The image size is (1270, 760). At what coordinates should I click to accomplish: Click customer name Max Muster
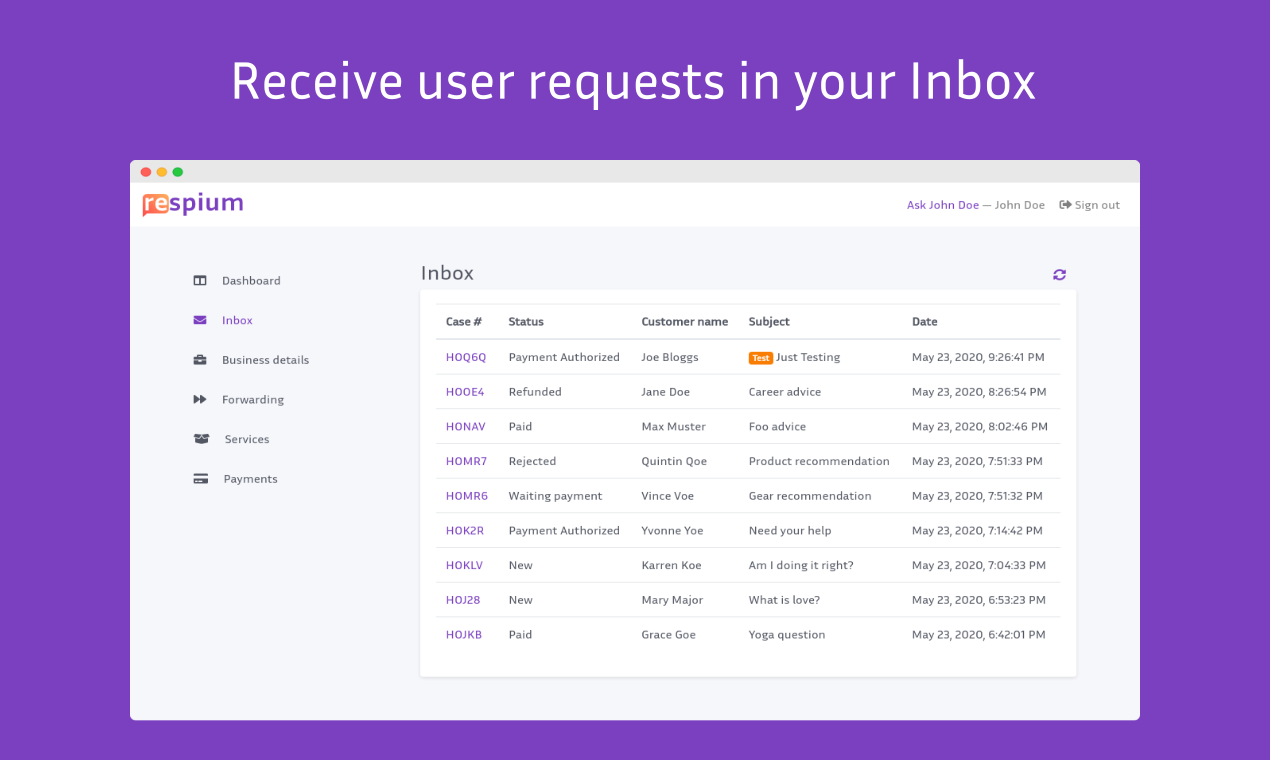[x=674, y=427]
